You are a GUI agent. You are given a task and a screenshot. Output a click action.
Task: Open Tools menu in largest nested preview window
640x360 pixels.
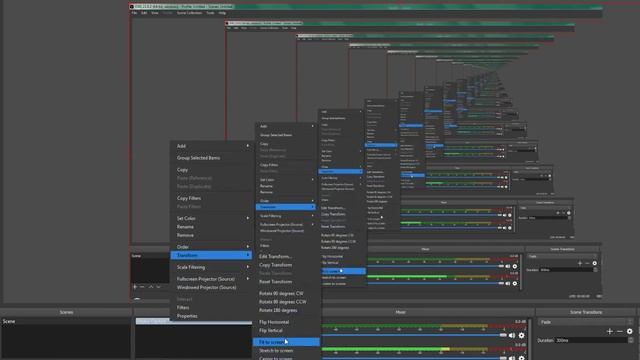point(210,13)
